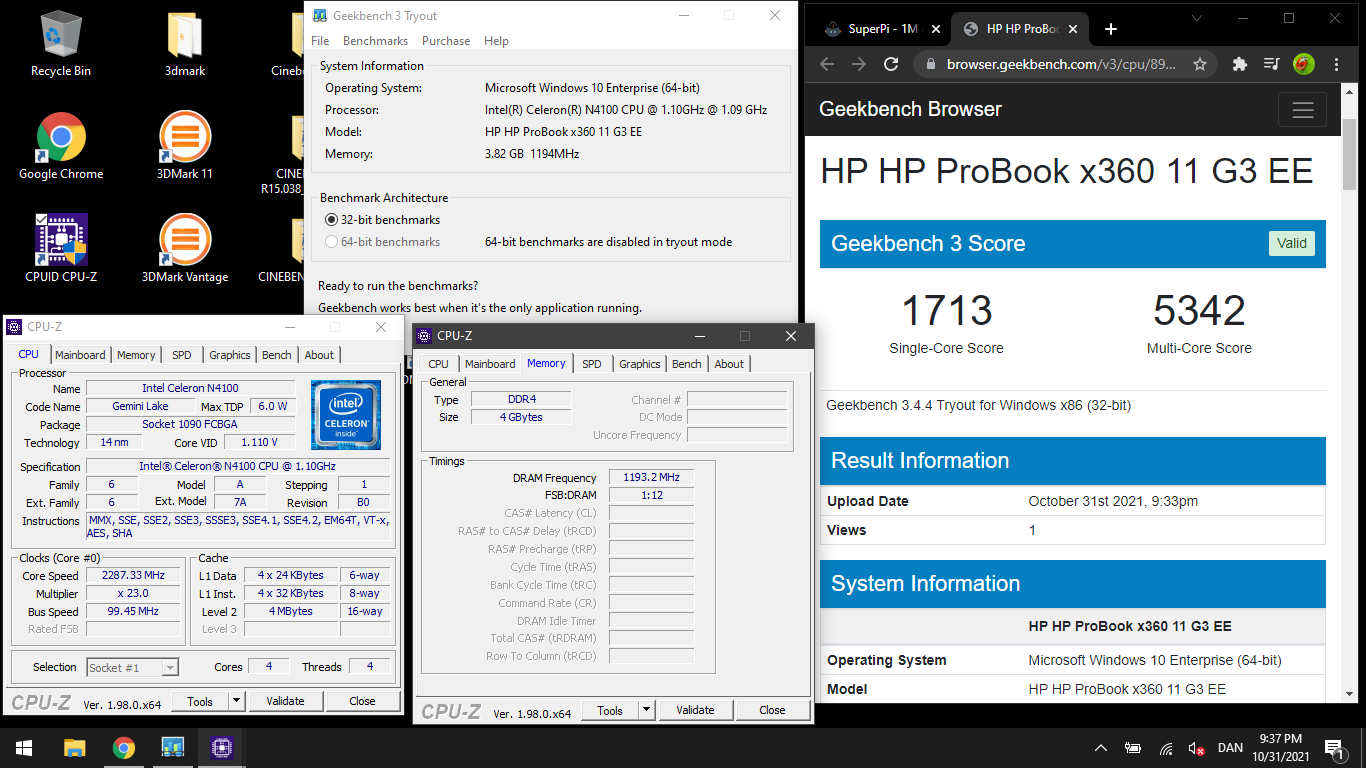1366x768 pixels.
Task: Switch to Mainboard tab in CPU window
Action: 80,355
